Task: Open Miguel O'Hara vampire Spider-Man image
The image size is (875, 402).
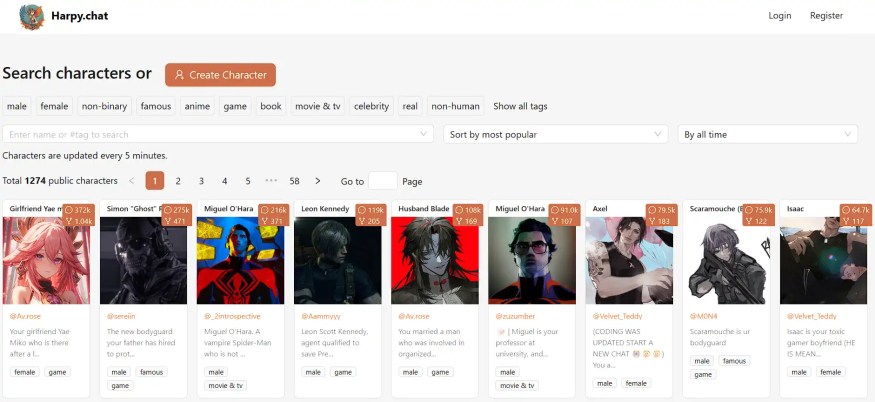Action: [241, 260]
